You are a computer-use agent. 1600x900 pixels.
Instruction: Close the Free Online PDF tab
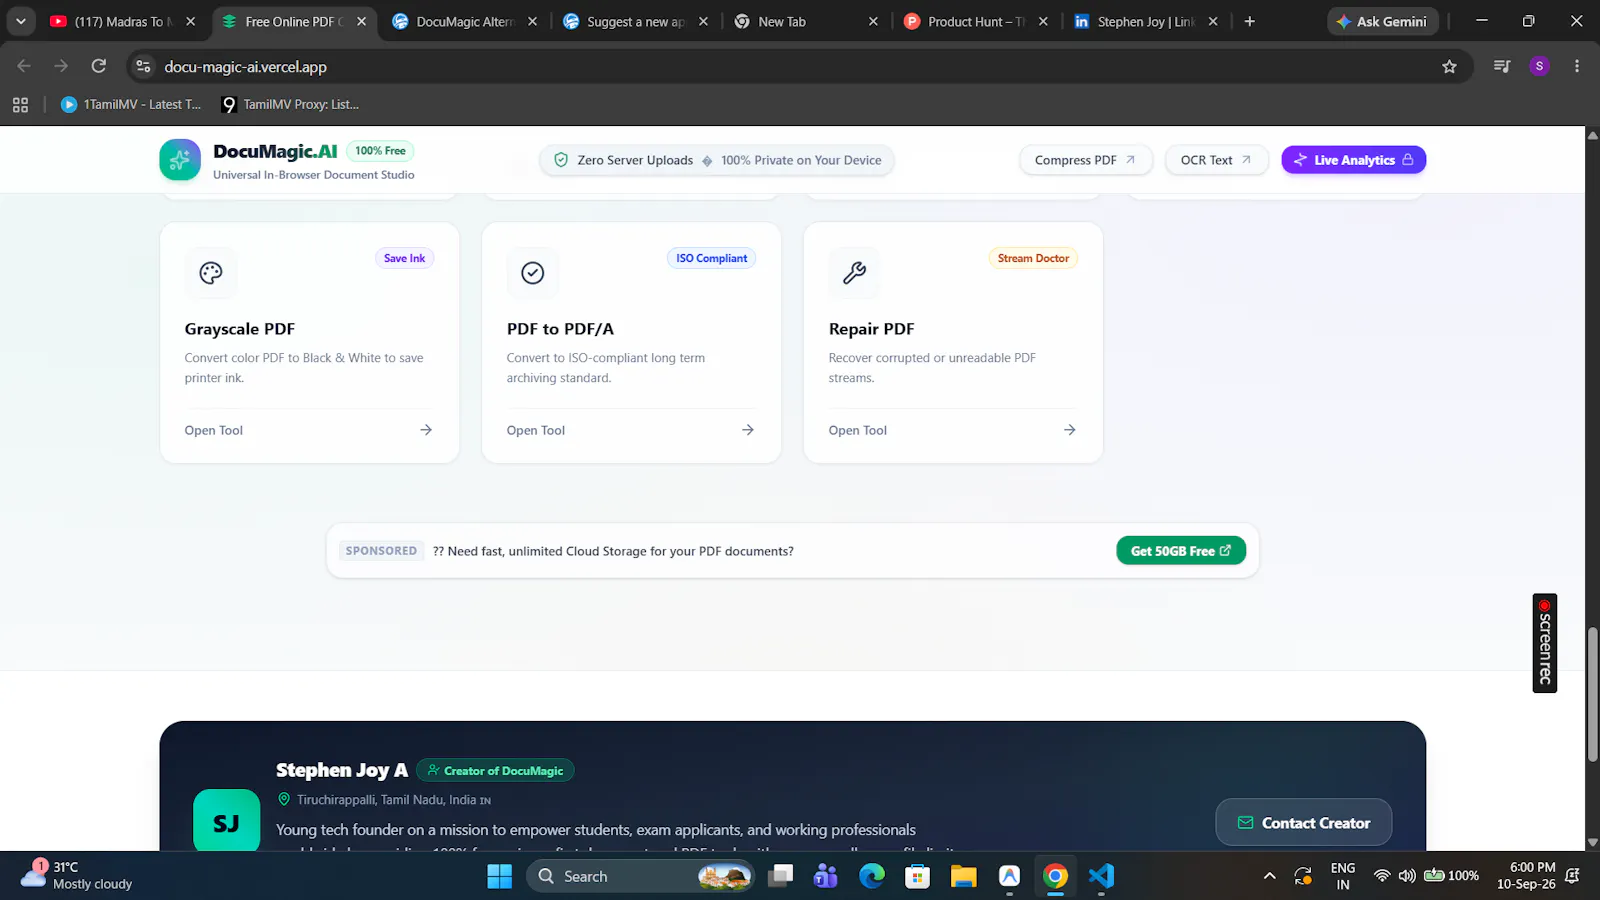[x=361, y=21]
